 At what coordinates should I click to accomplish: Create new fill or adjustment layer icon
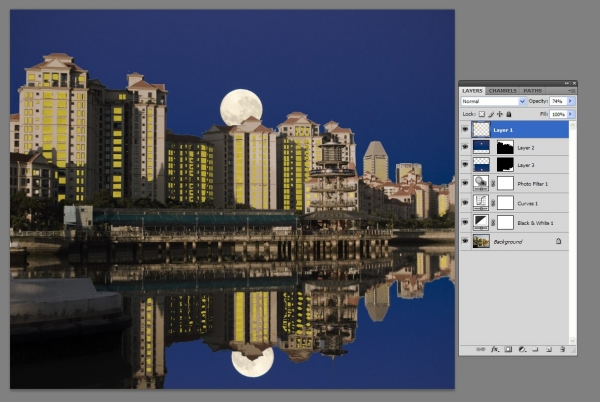click(x=522, y=349)
